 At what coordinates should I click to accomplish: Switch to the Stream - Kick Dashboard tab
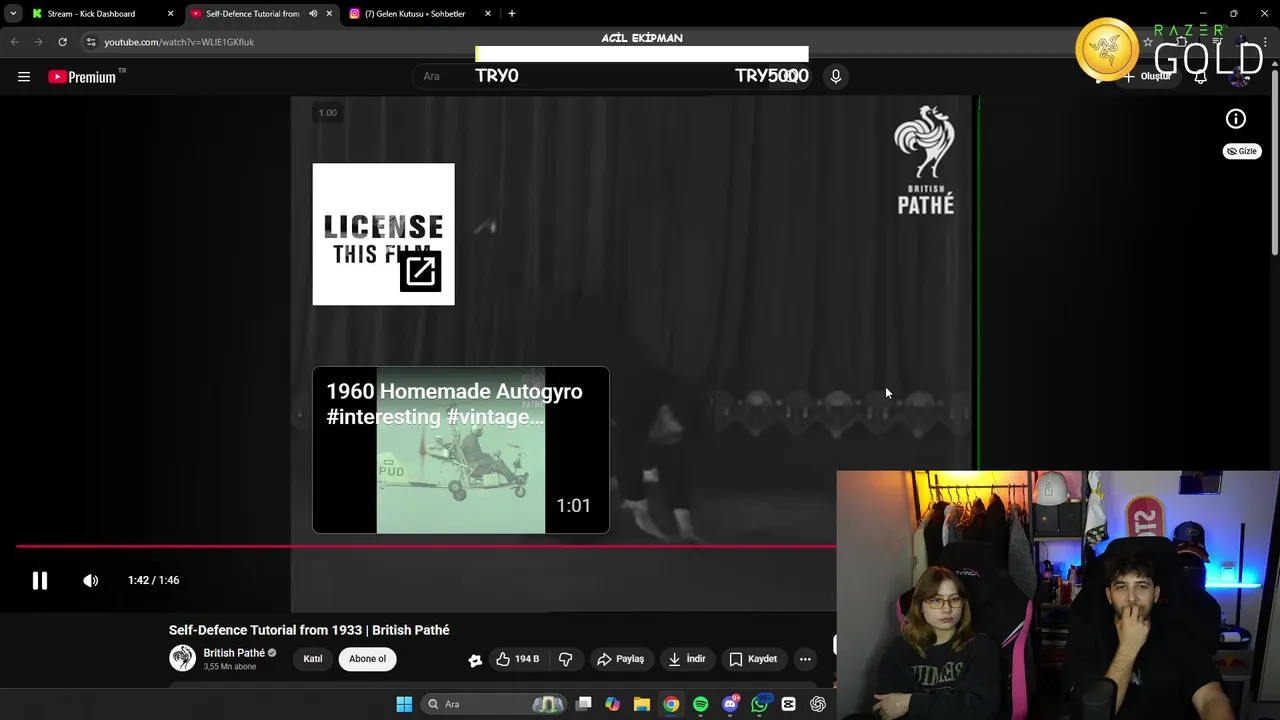[x=90, y=14]
